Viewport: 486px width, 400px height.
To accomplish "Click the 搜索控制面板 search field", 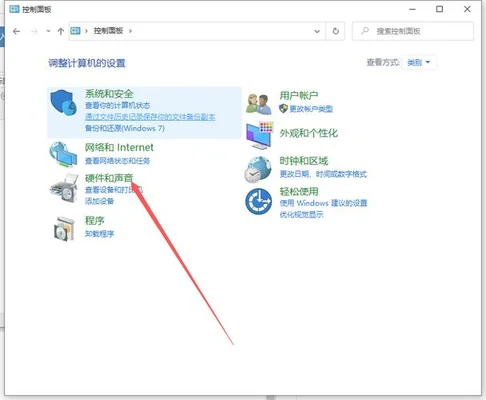I will click(x=413, y=31).
